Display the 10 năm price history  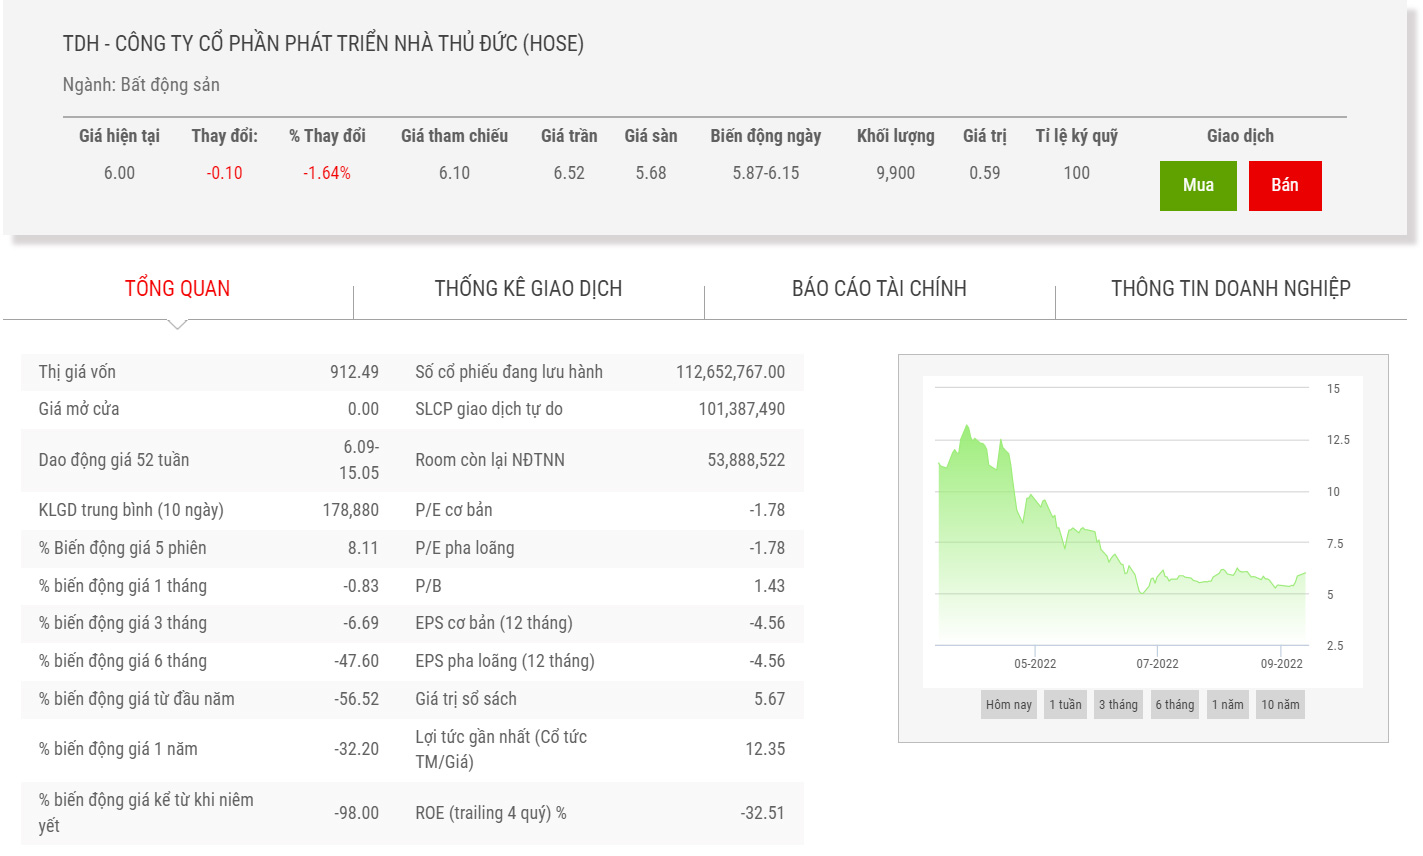tap(1280, 705)
